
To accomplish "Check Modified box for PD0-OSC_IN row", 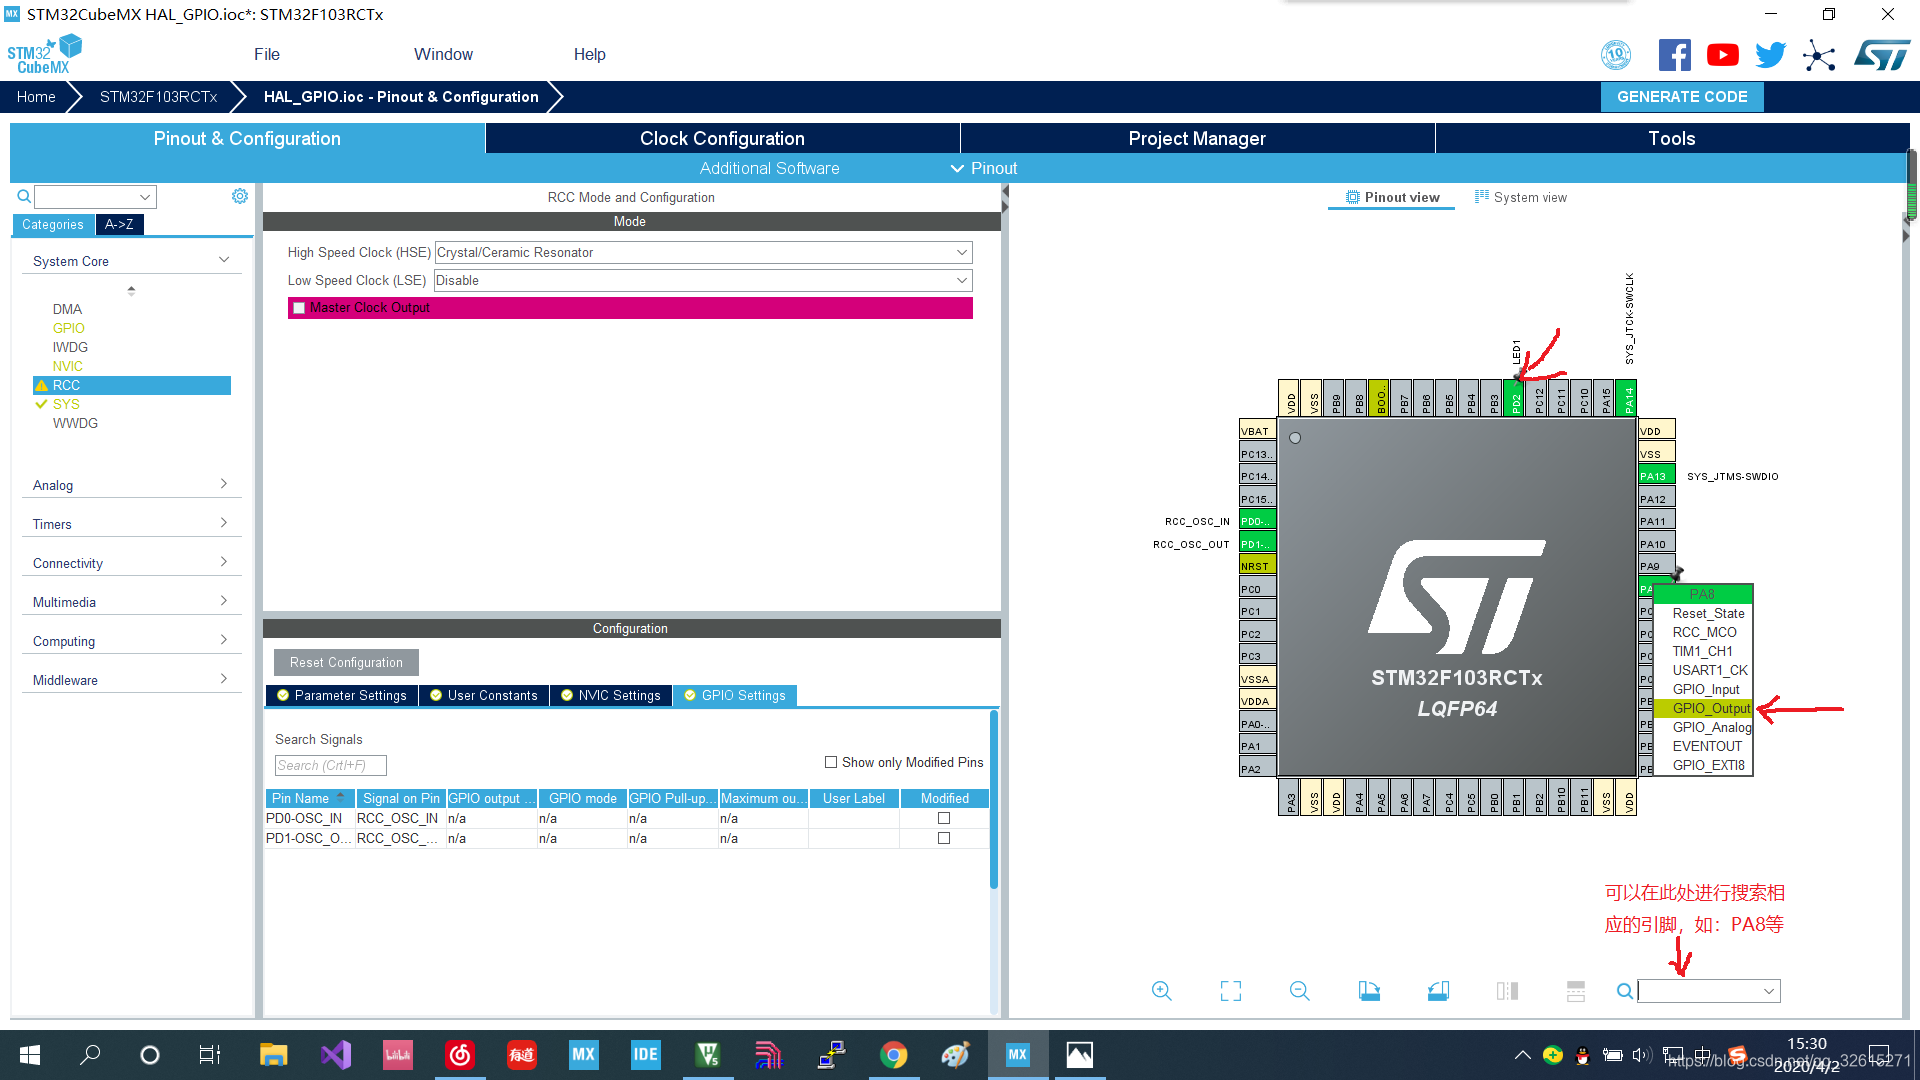I will pyautogui.click(x=944, y=818).
